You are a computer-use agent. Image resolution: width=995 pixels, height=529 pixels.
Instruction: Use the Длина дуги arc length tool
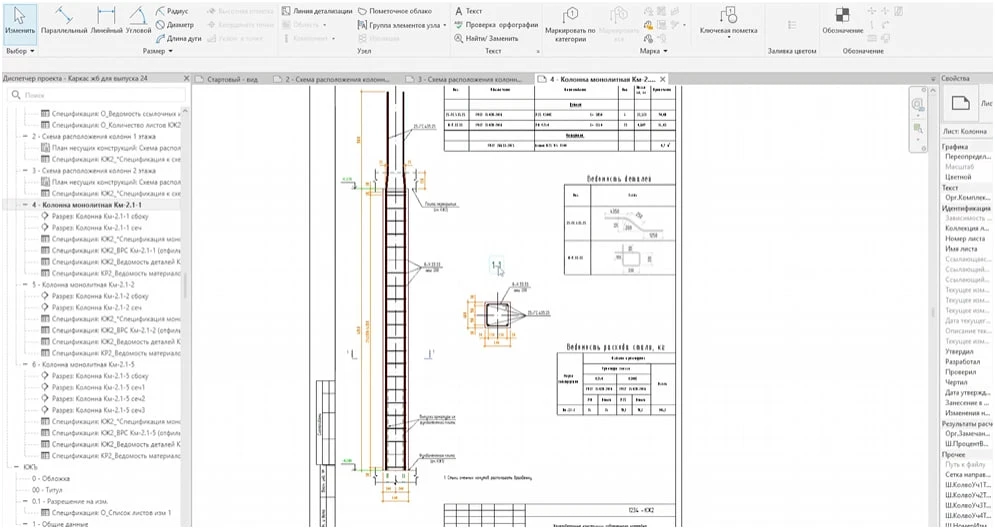(179, 39)
